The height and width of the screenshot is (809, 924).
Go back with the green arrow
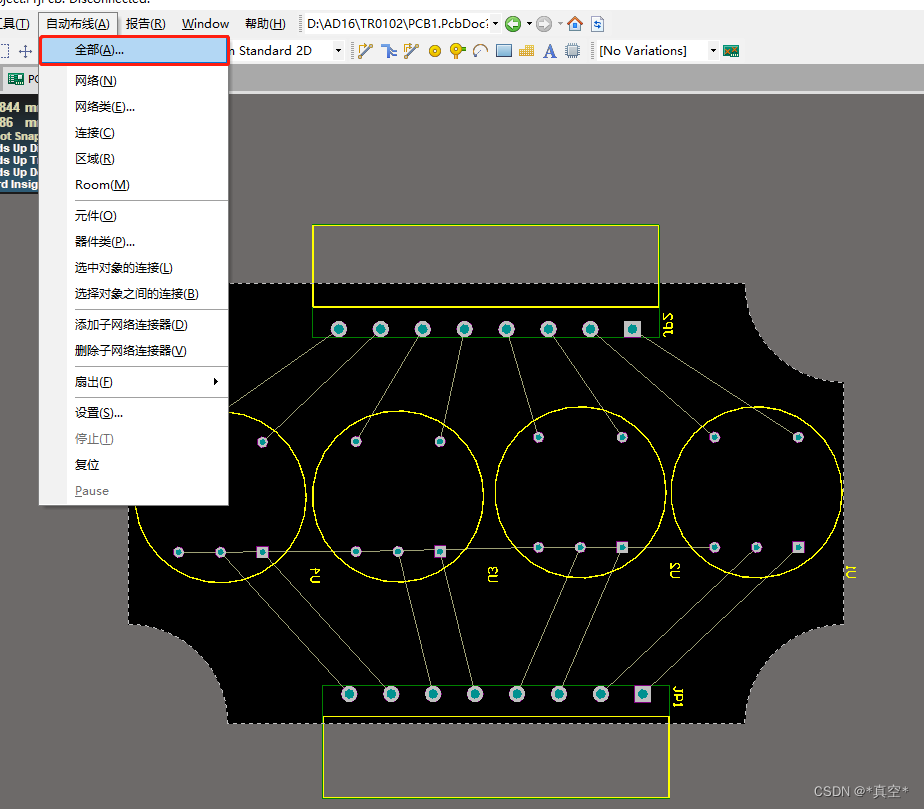click(x=513, y=24)
